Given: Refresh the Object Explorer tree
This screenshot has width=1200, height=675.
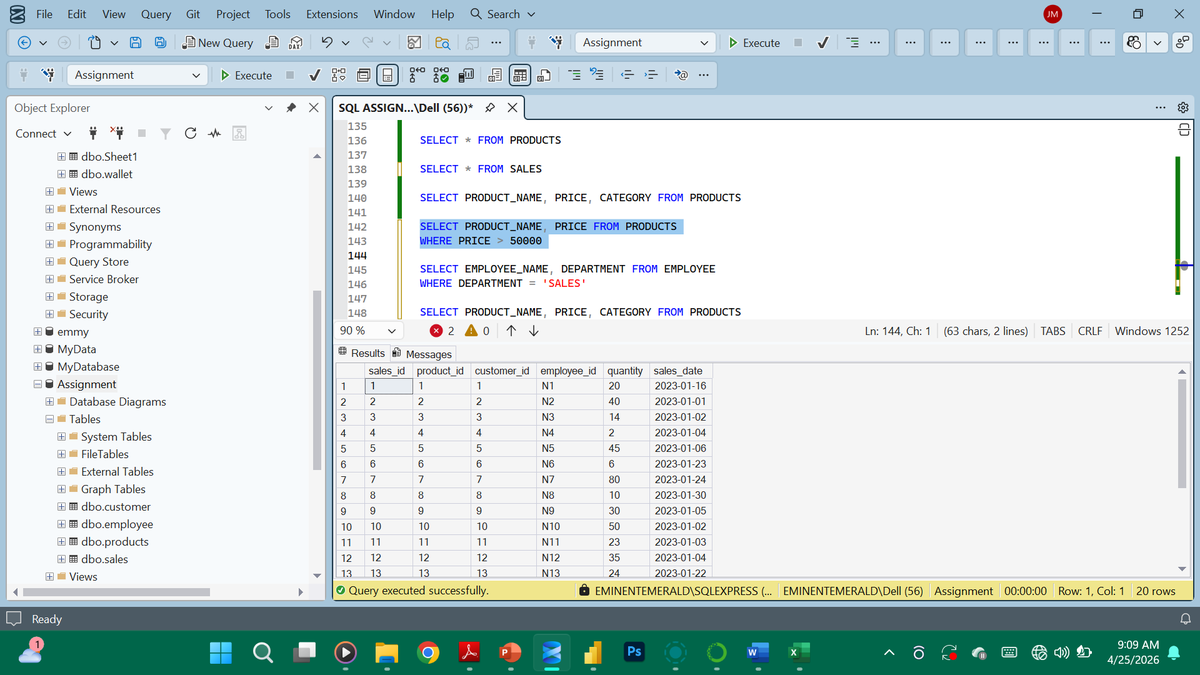Looking at the screenshot, I should pyautogui.click(x=189, y=134).
